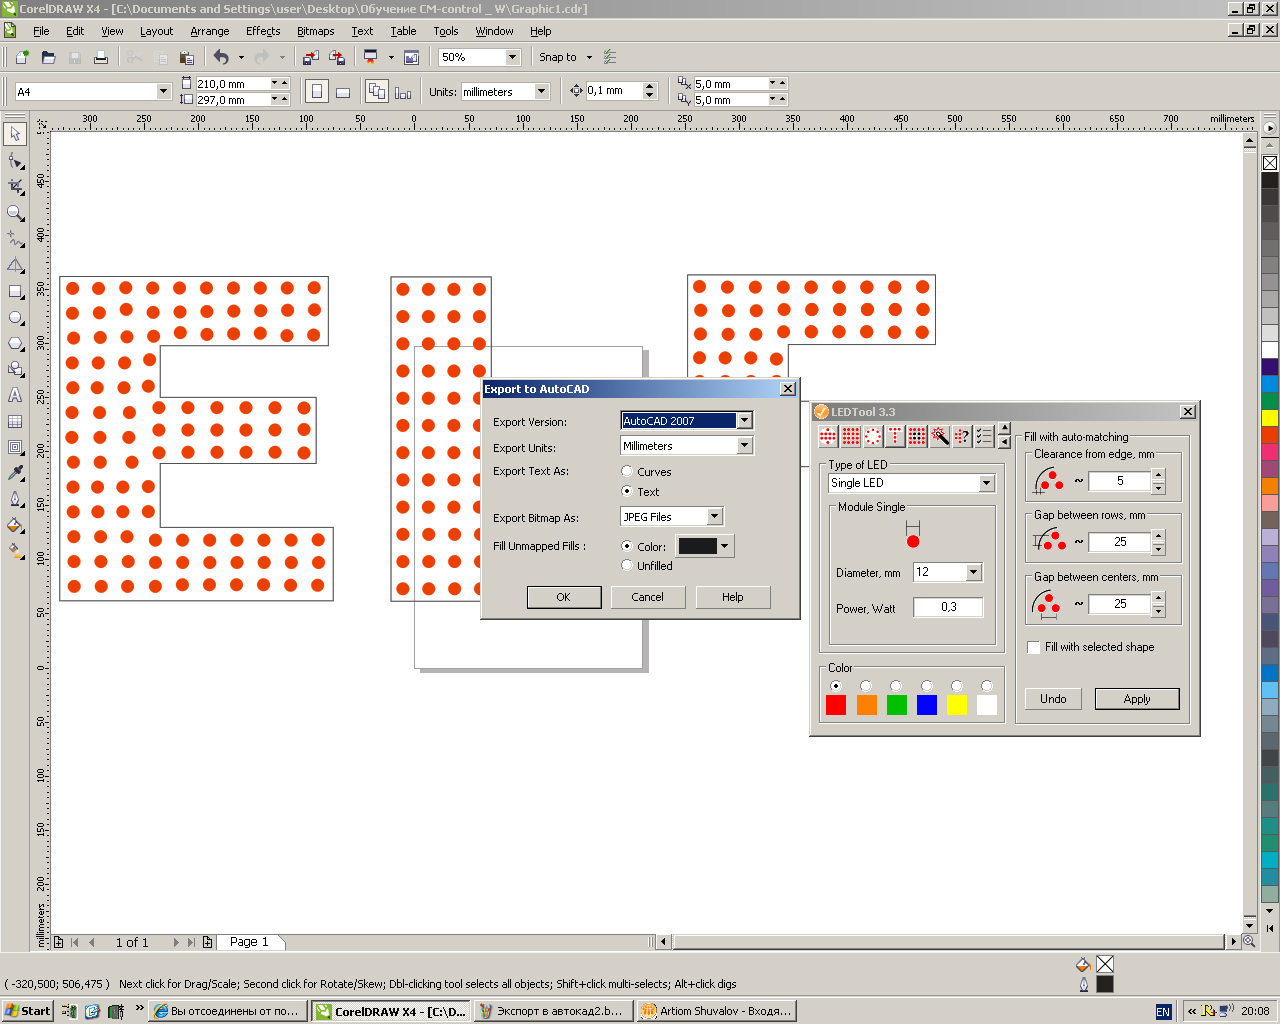The image size is (1280, 1024).
Task: Select the Eyedropper tool in the toolbox
Action: [15, 473]
